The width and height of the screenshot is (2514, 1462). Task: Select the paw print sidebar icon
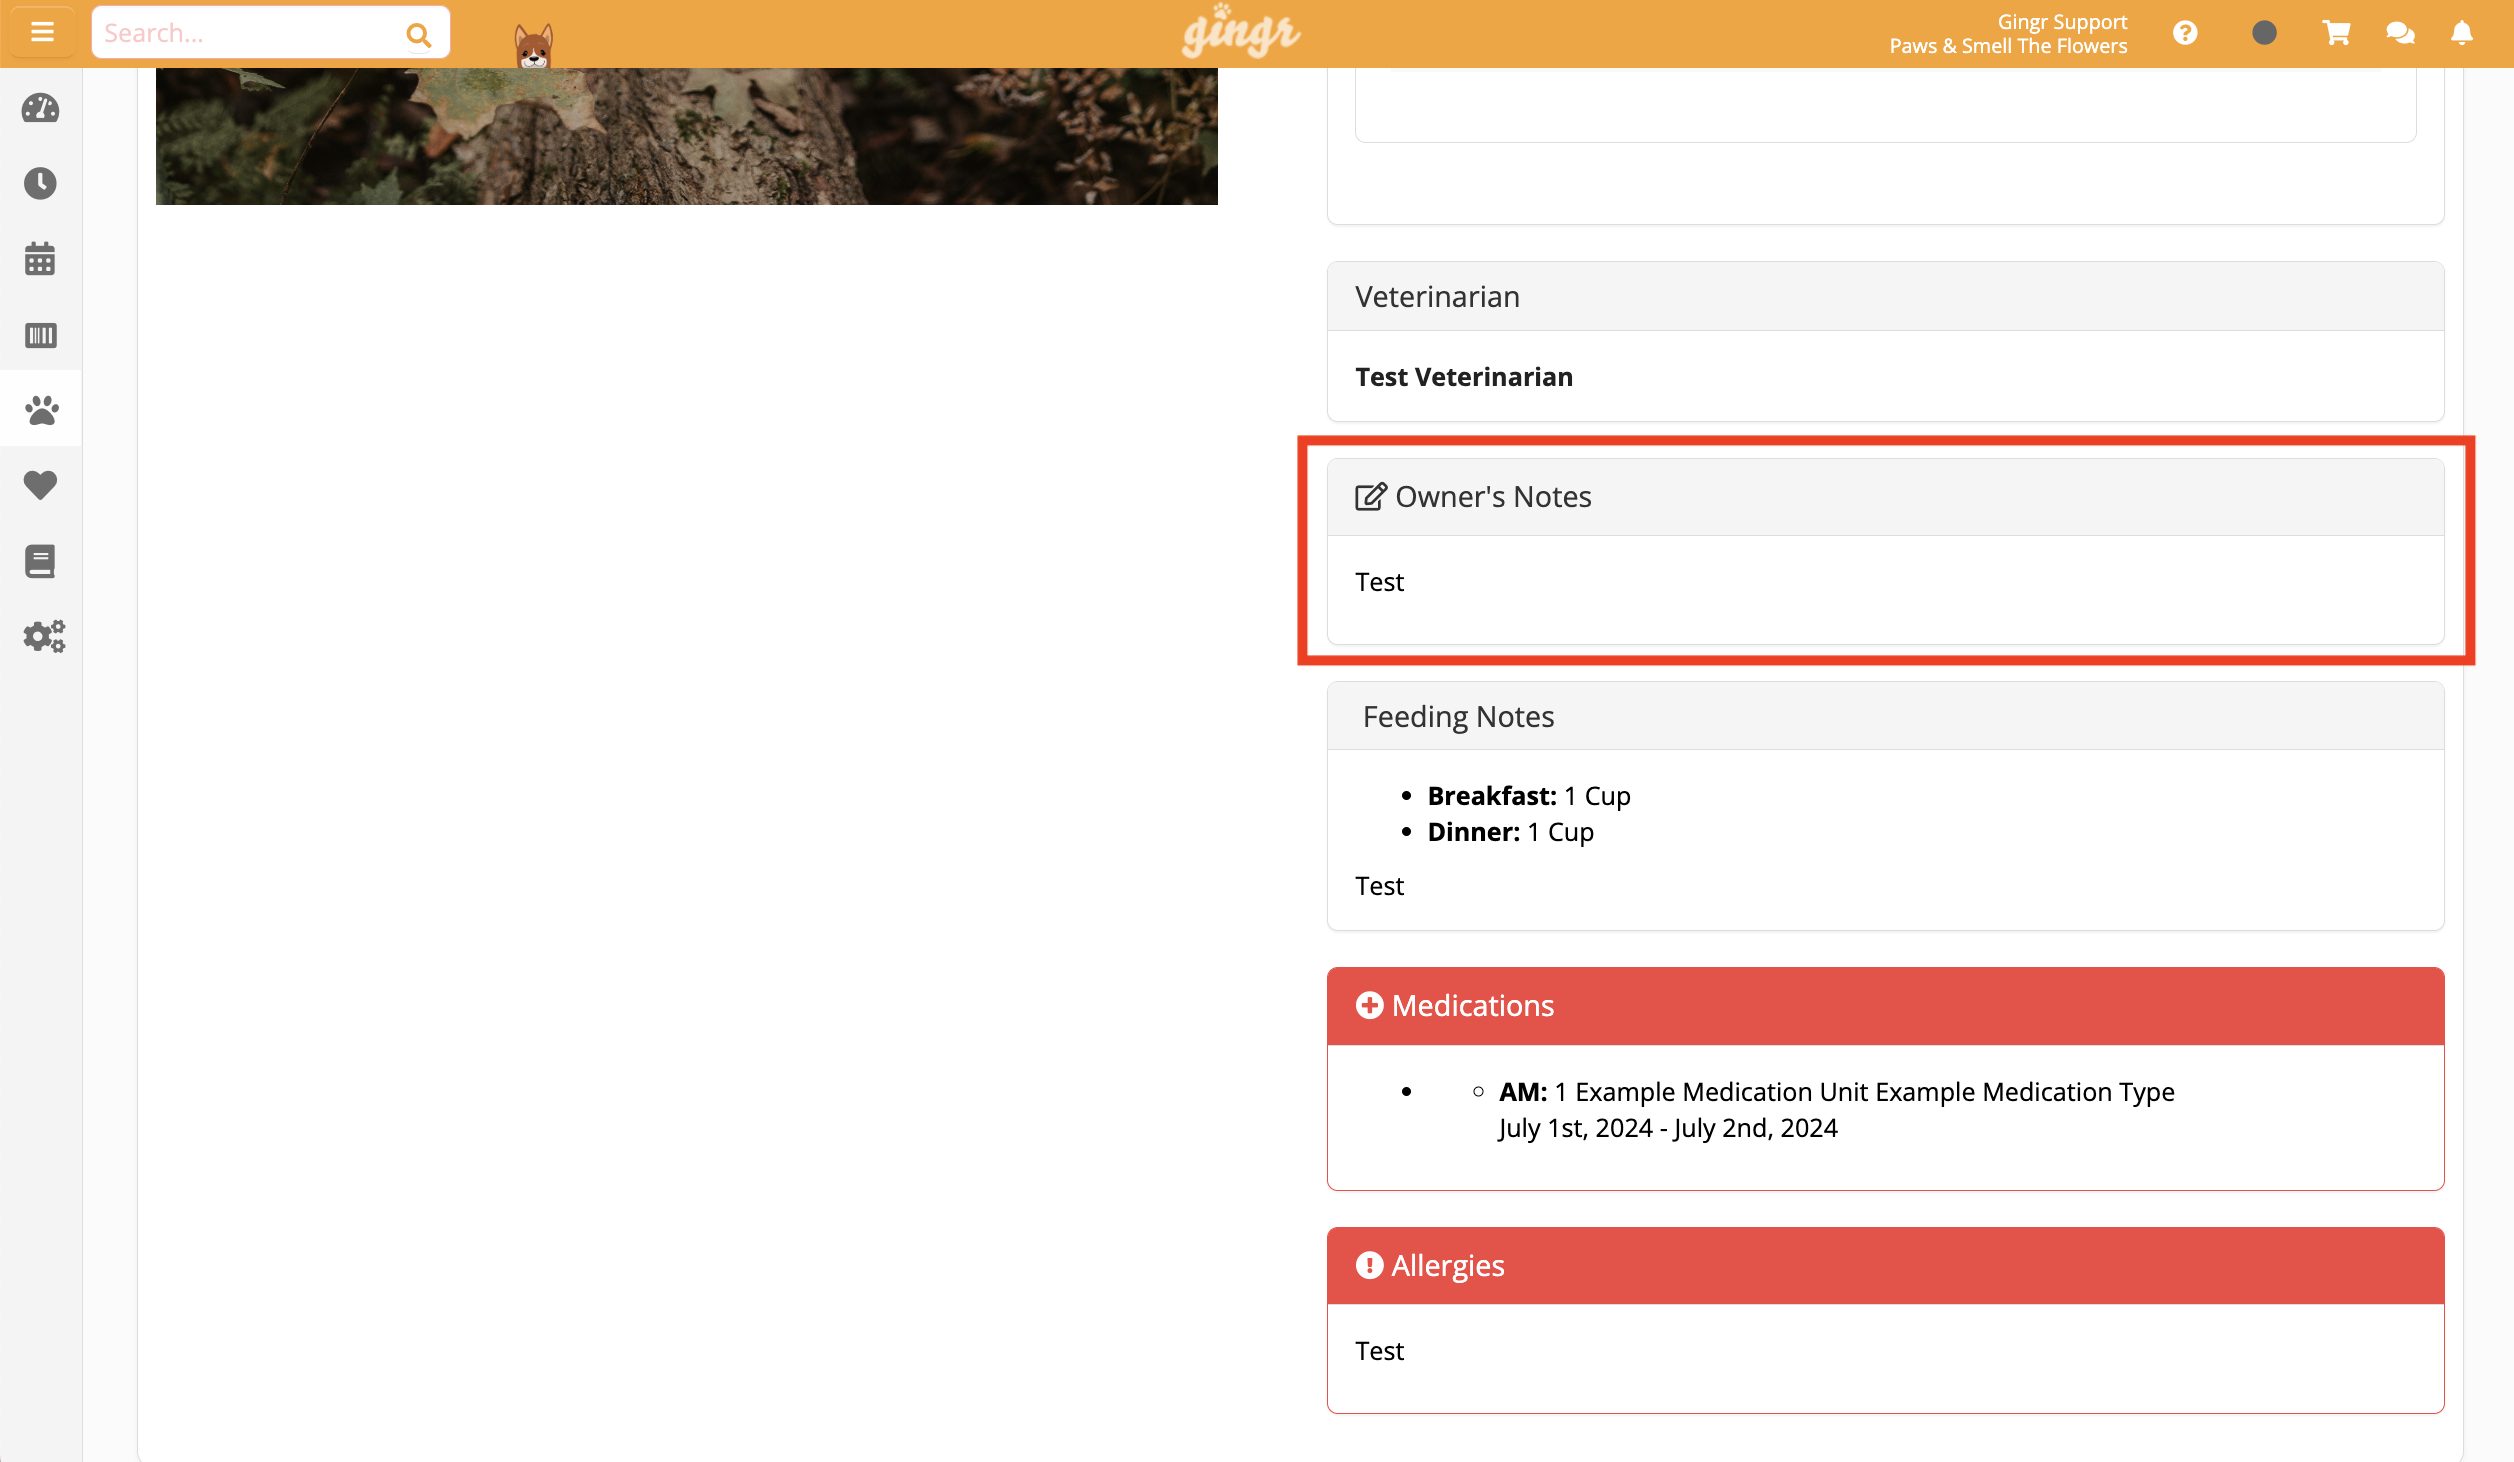pyautogui.click(x=41, y=409)
